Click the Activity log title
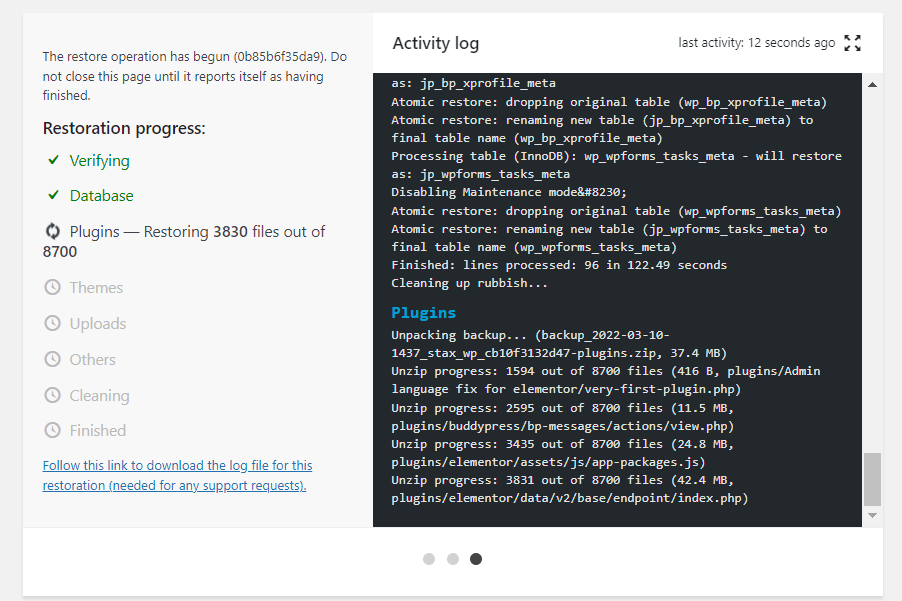The image size is (902, 601). 435,43
